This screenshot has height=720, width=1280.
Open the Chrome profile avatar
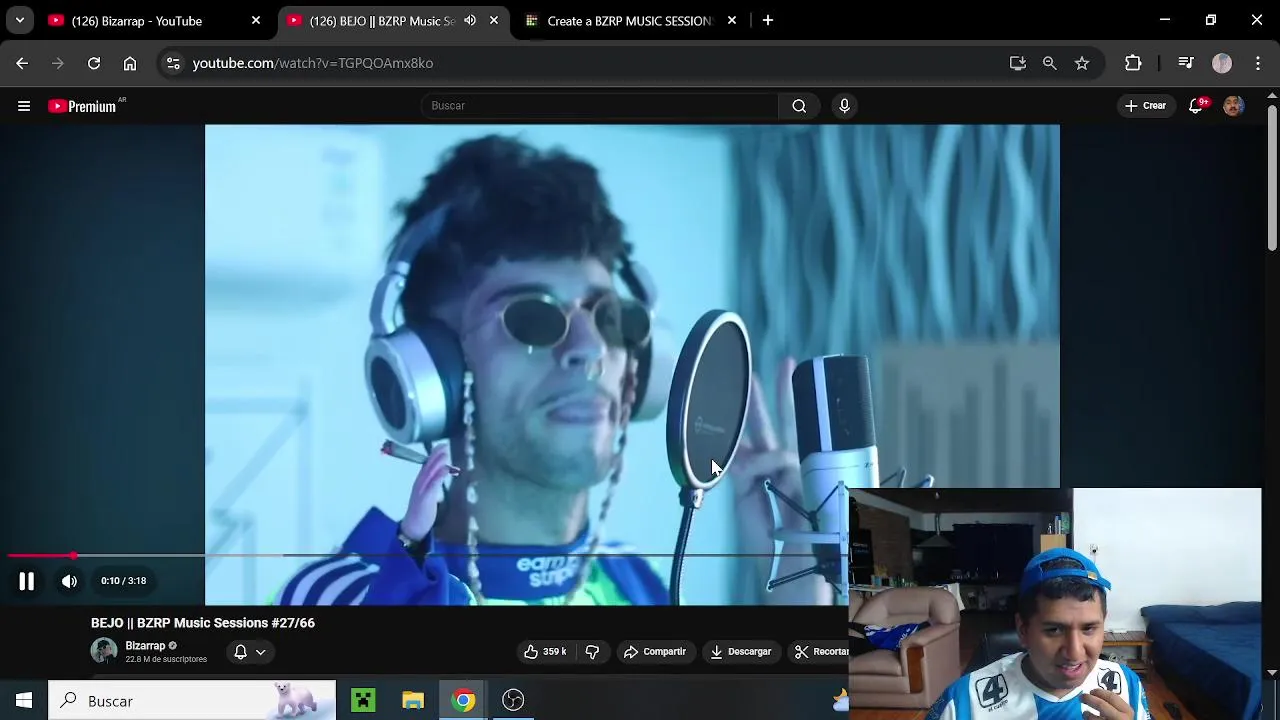point(1222,63)
